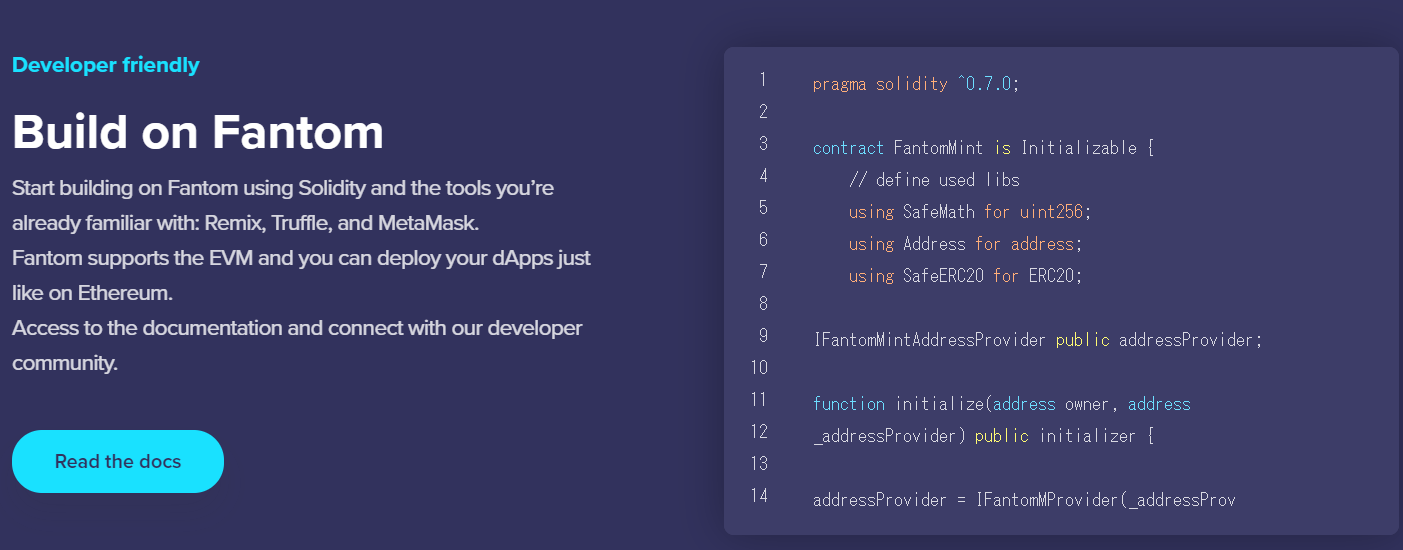Image resolution: width=1403 pixels, height=550 pixels.
Task: Click the function initialize code line
Action: pos(1001,404)
